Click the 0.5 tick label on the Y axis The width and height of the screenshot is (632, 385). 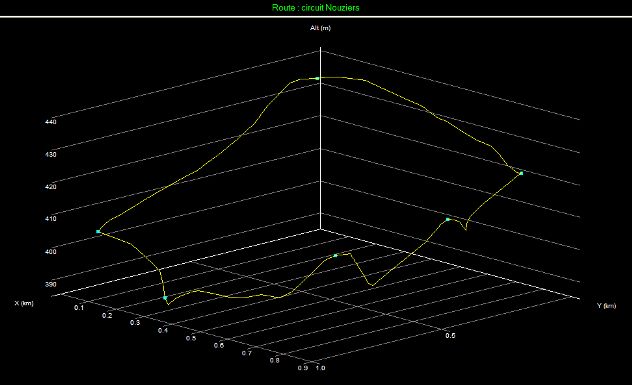(x=450, y=335)
